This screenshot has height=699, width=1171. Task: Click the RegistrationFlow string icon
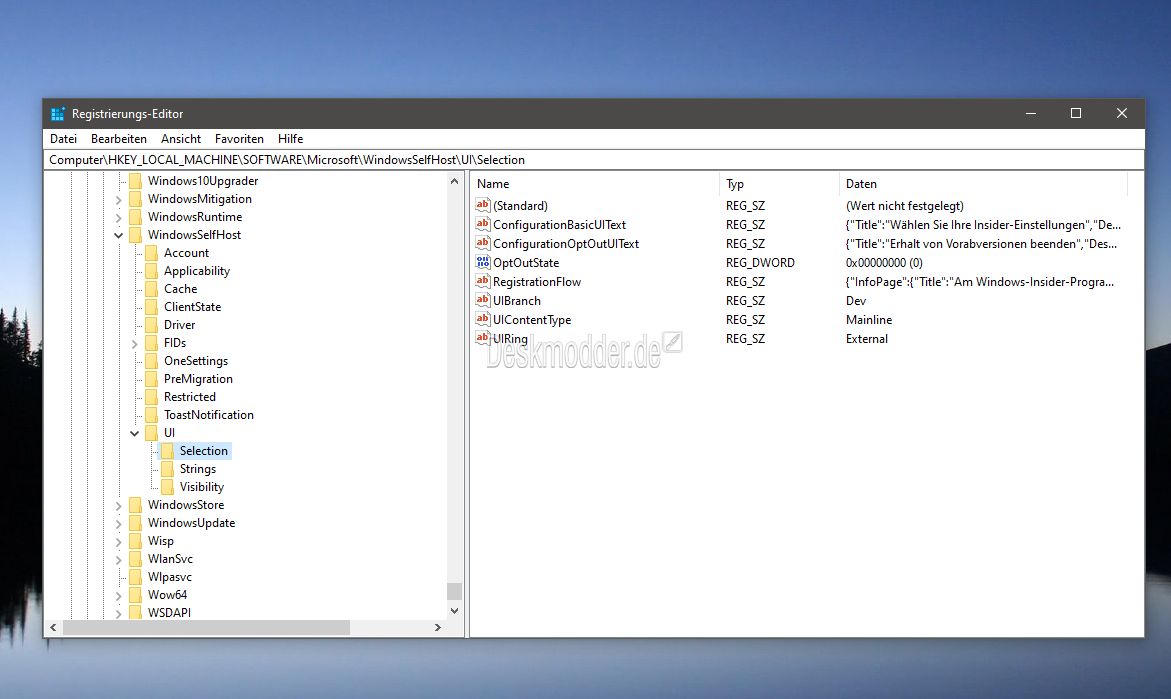point(482,282)
